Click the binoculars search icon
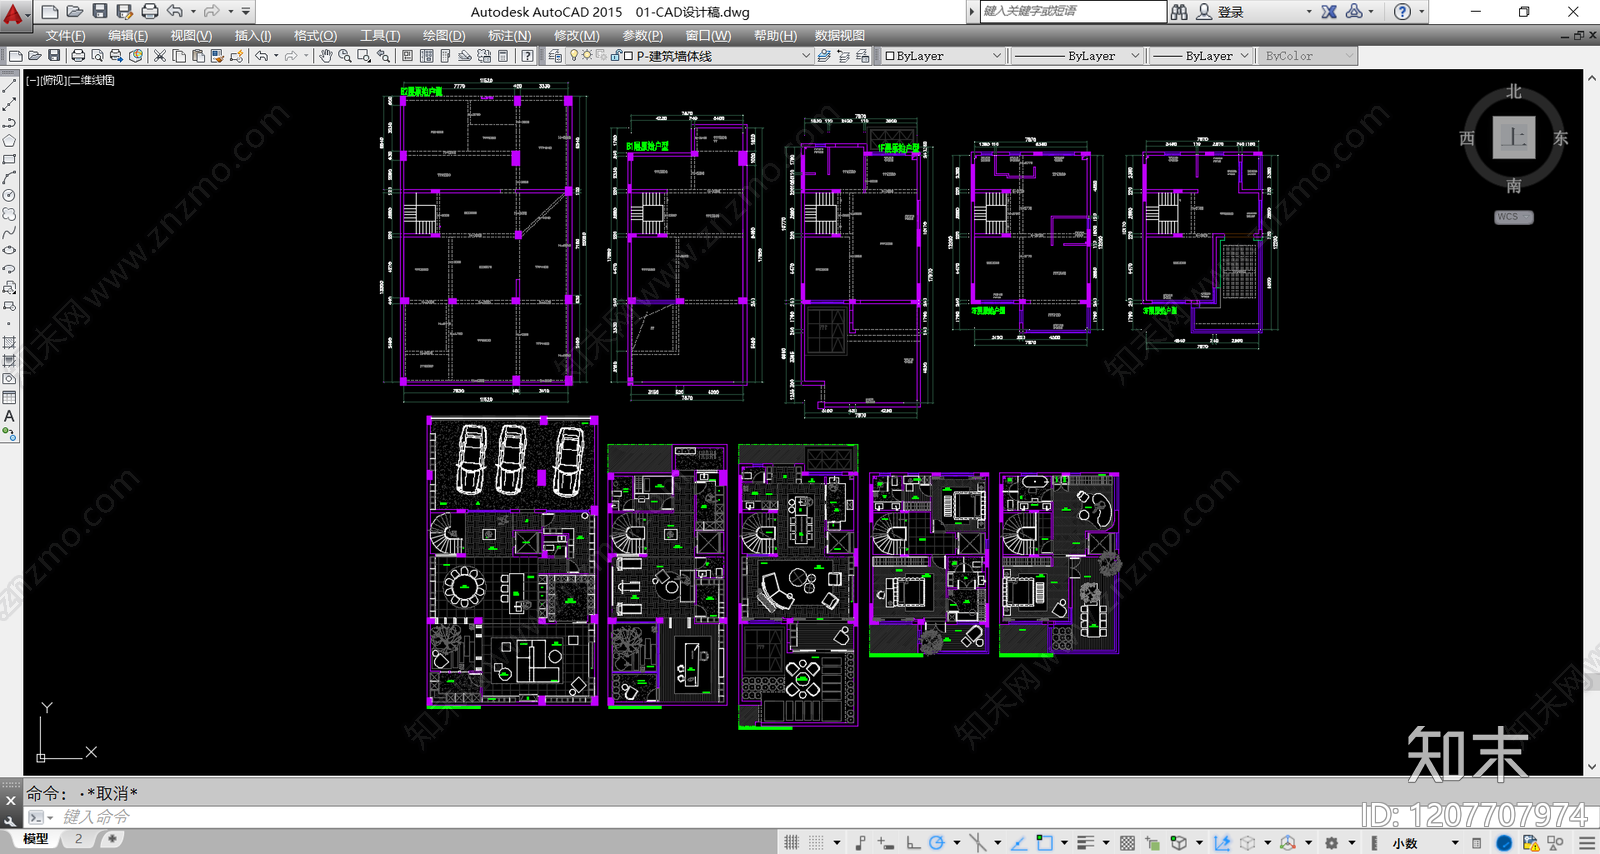 (1180, 12)
